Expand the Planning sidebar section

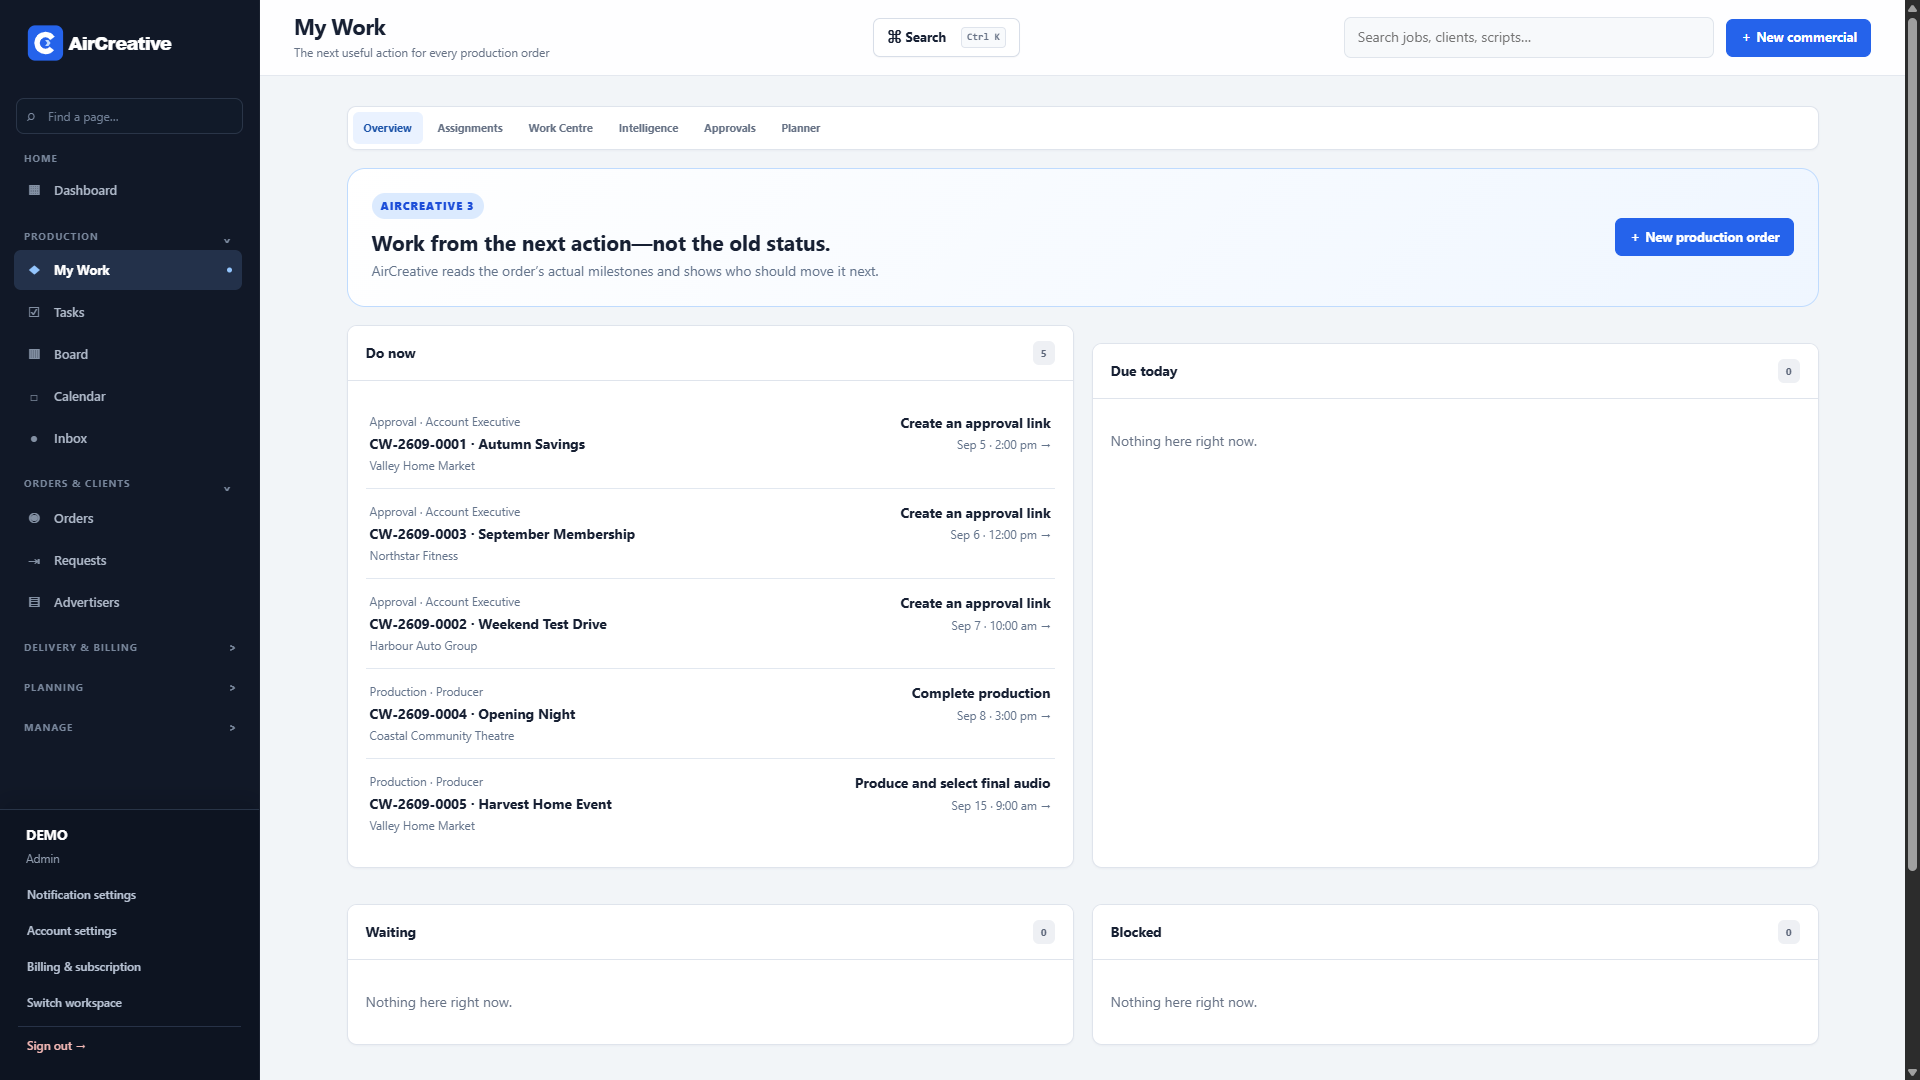232,688
